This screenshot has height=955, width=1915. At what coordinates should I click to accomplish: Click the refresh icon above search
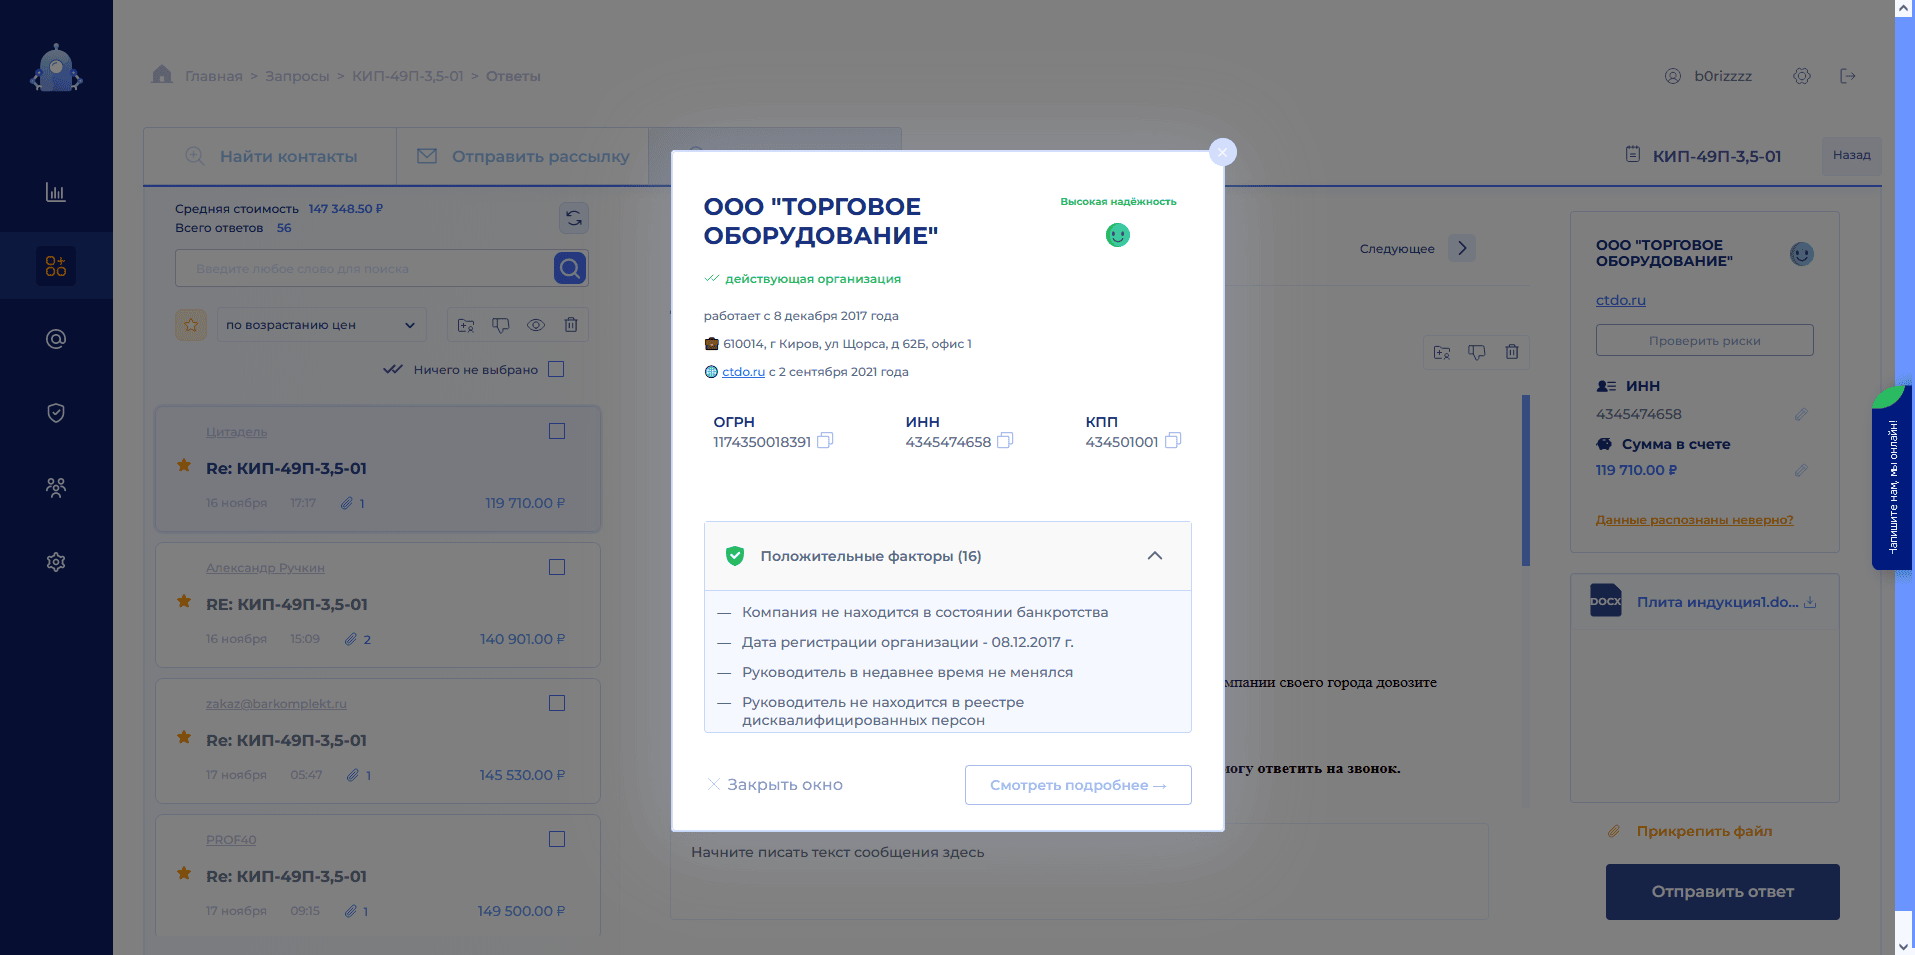pyautogui.click(x=574, y=218)
